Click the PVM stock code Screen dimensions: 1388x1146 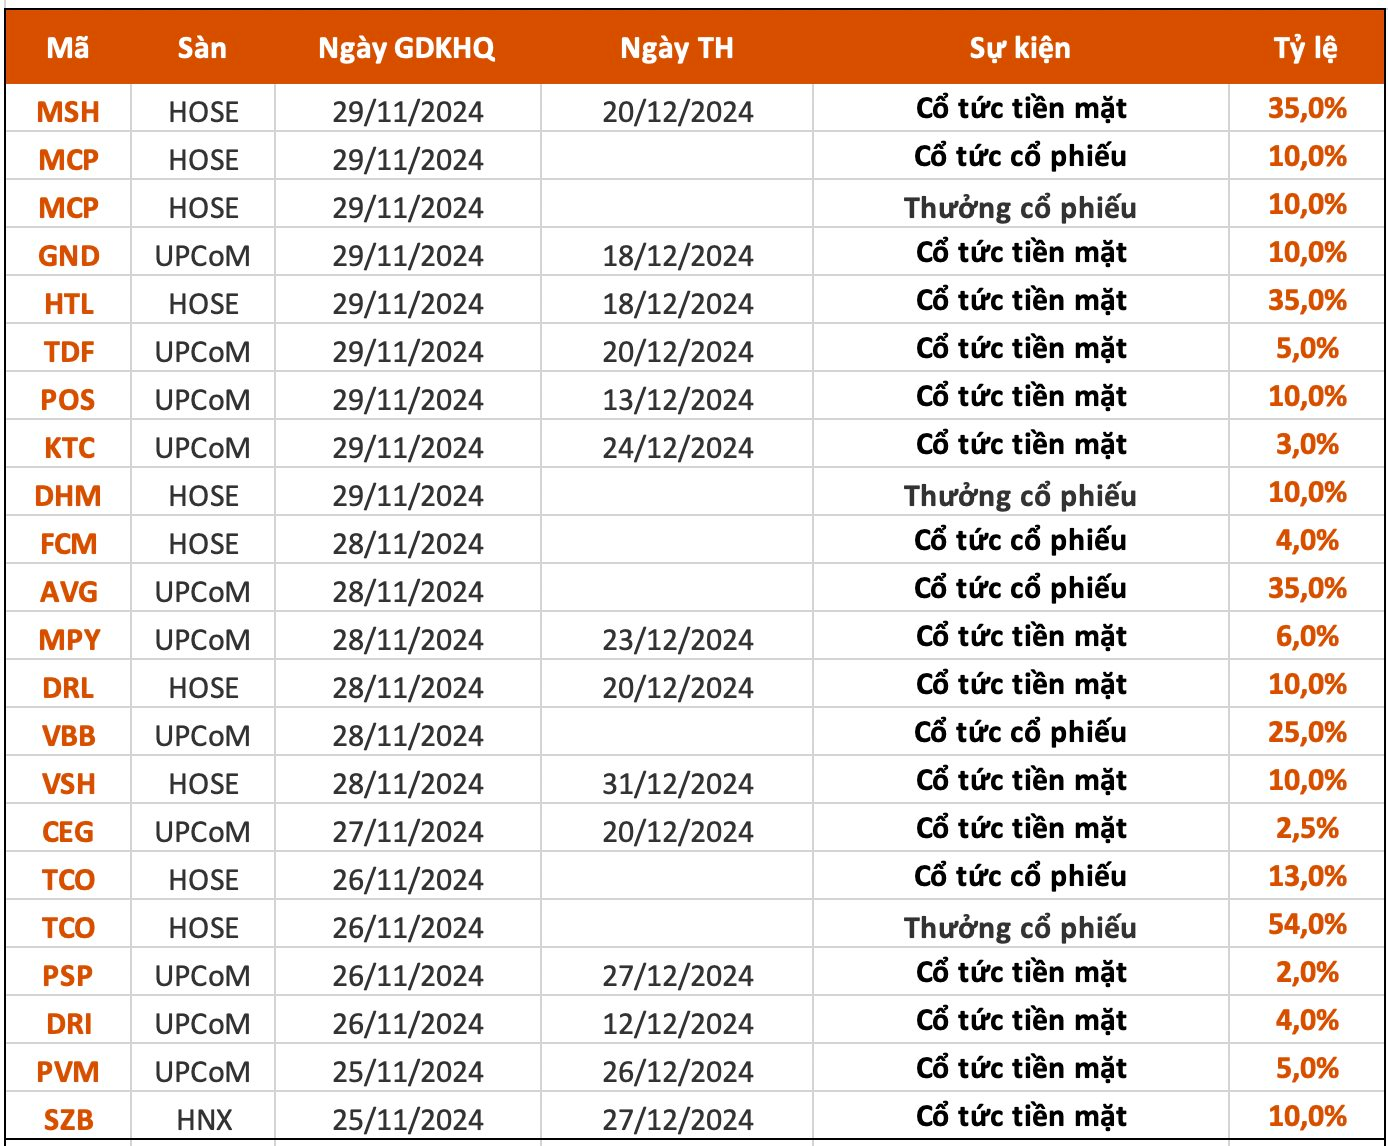(68, 1072)
